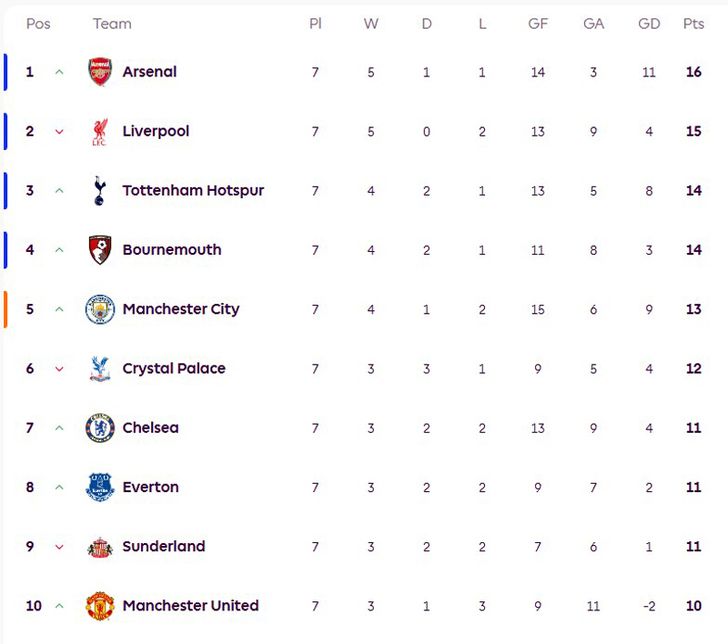This screenshot has height=644, width=728.
Task: Click the Arsenal club crest
Action: point(100,72)
